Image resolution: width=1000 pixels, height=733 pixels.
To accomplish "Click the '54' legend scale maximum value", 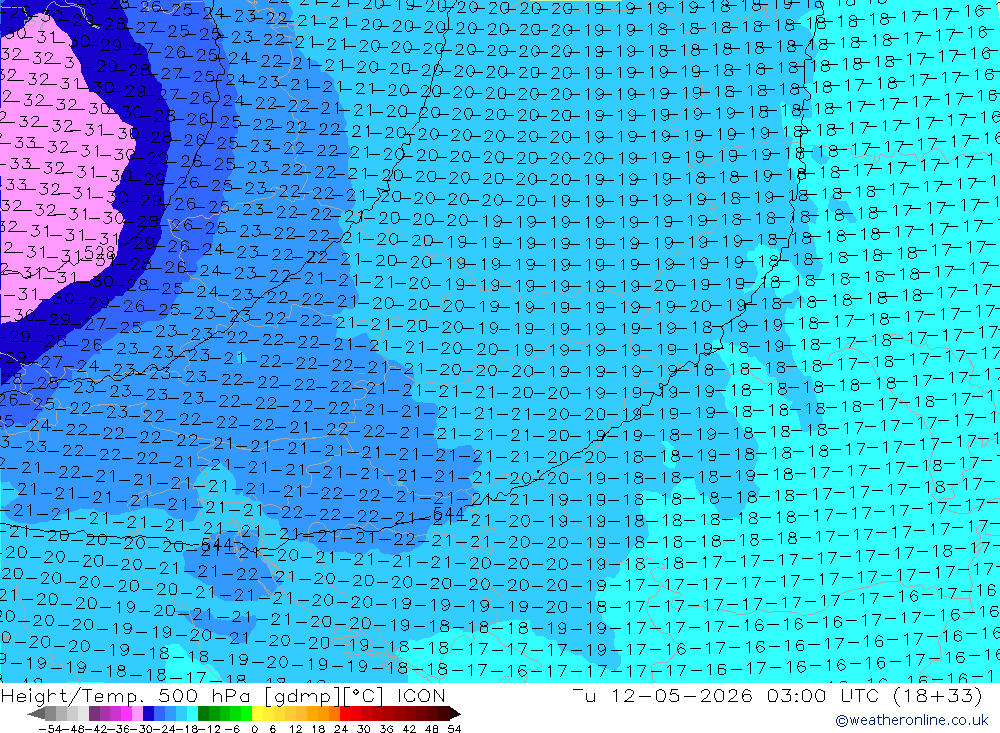I will point(454,729).
